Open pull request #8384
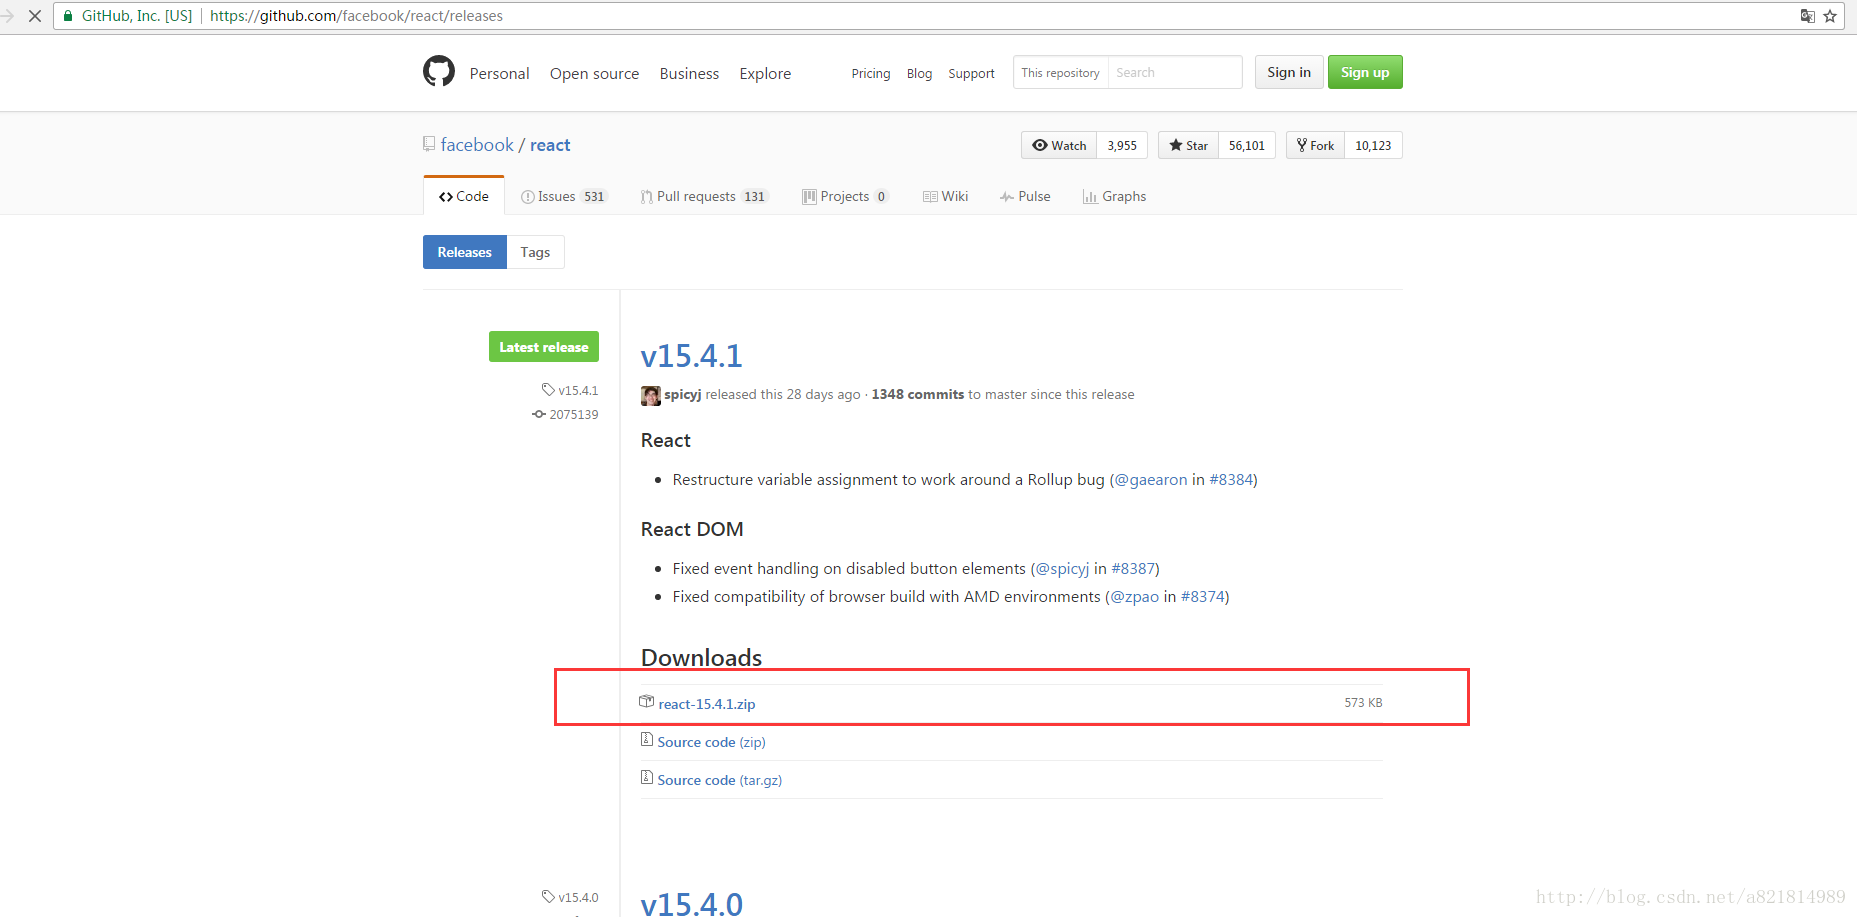1857x917 pixels. (1231, 479)
